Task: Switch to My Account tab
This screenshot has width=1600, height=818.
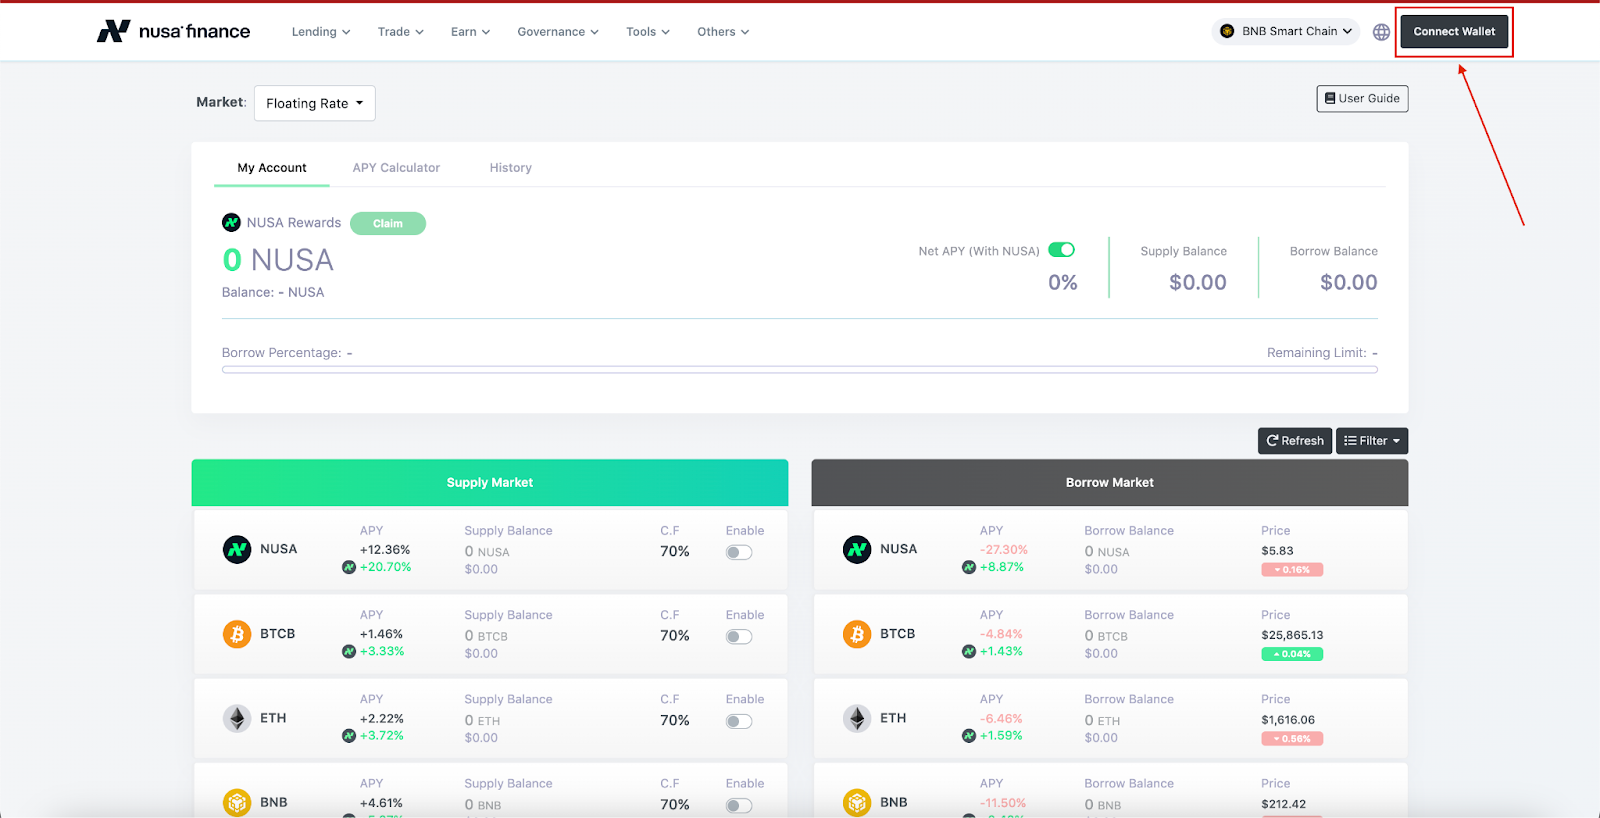Action: tap(272, 168)
